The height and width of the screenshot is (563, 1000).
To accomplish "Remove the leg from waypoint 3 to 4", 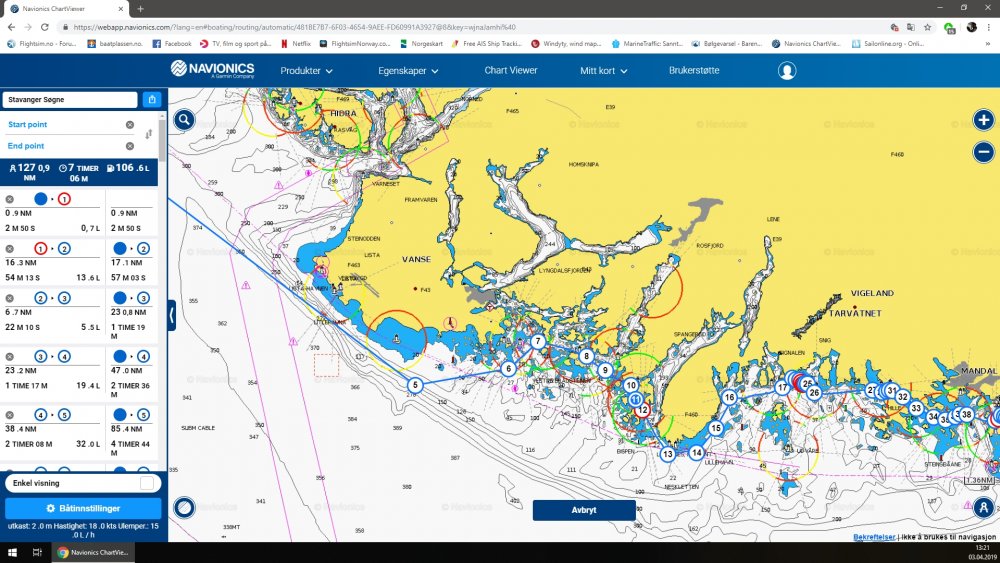I will [10, 356].
